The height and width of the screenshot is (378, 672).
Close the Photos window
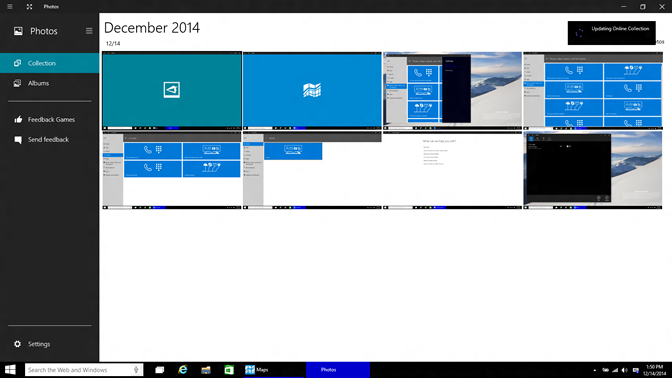pyautogui.click(x=662, y=6)
